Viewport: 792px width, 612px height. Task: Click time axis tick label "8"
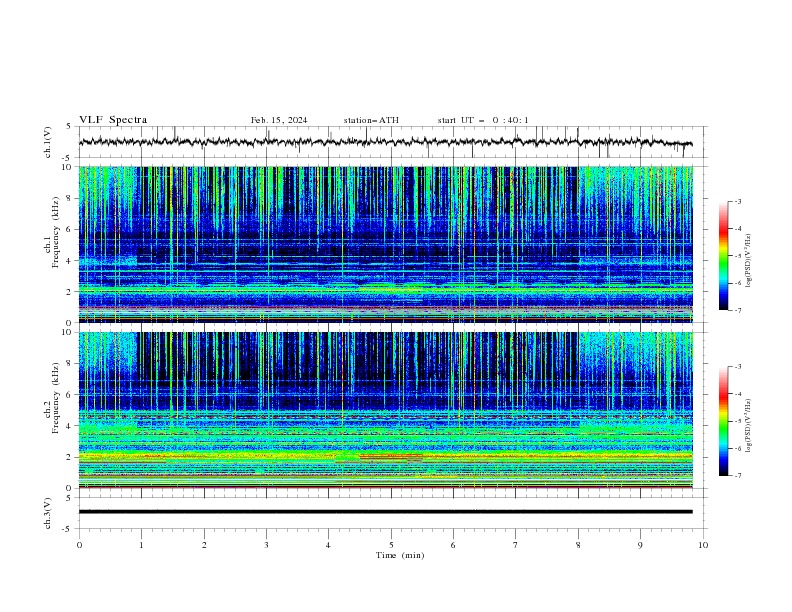coord(578,545)
